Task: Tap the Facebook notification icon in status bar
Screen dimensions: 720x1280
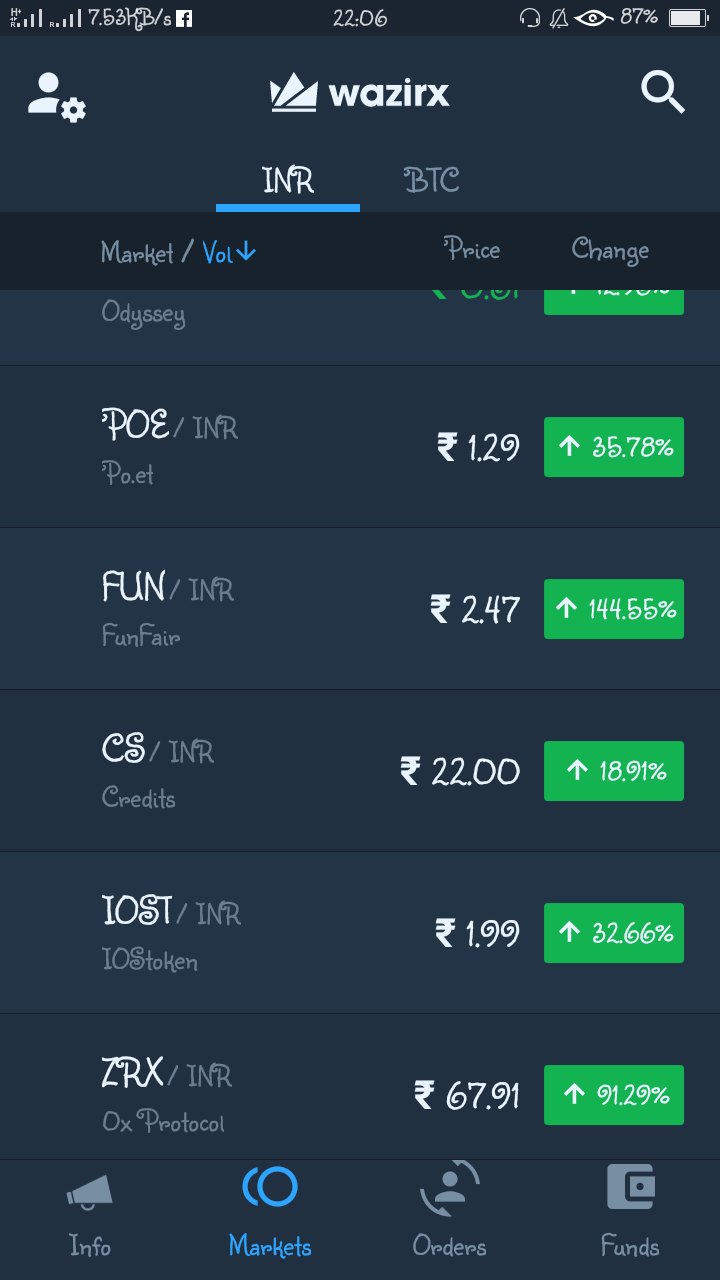Action: (x=184, y=18)
